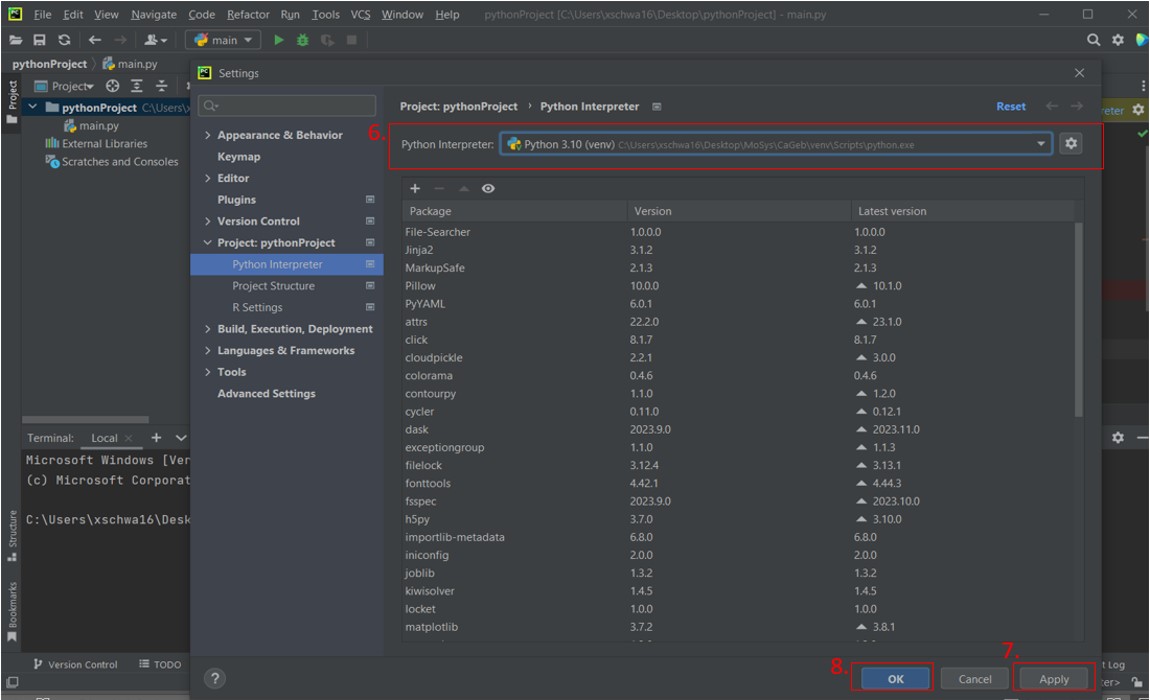Open the Bookmarks side panel

(x=12, y=611)
